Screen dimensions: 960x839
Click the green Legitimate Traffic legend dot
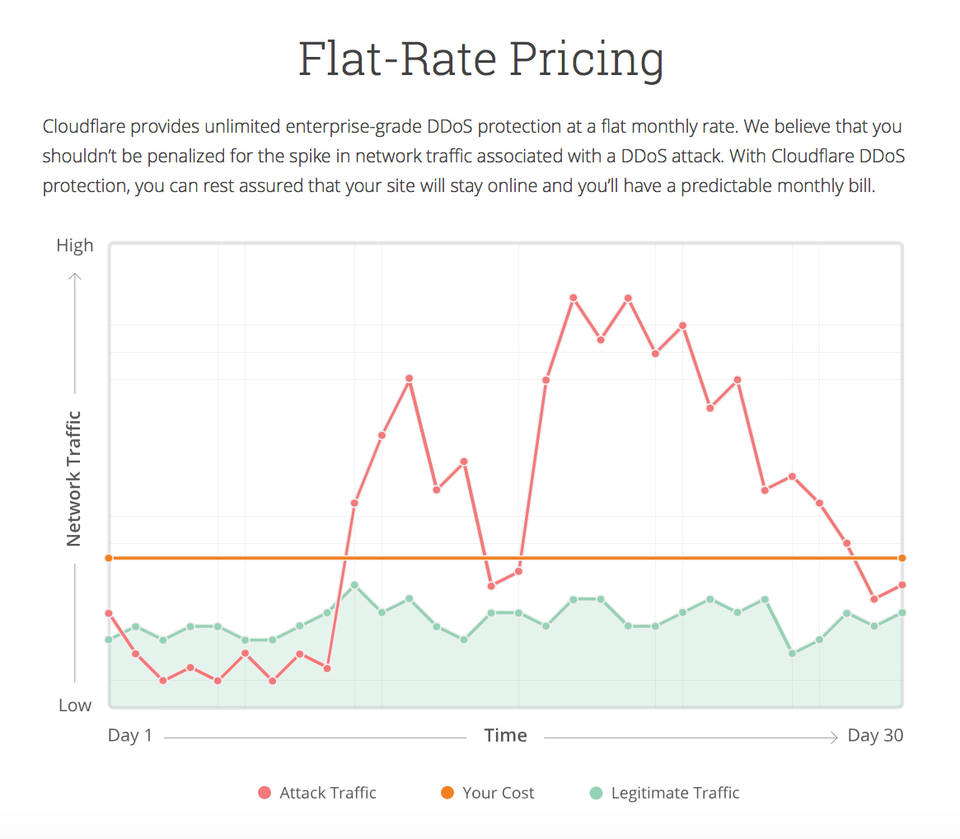coord(596,793)
